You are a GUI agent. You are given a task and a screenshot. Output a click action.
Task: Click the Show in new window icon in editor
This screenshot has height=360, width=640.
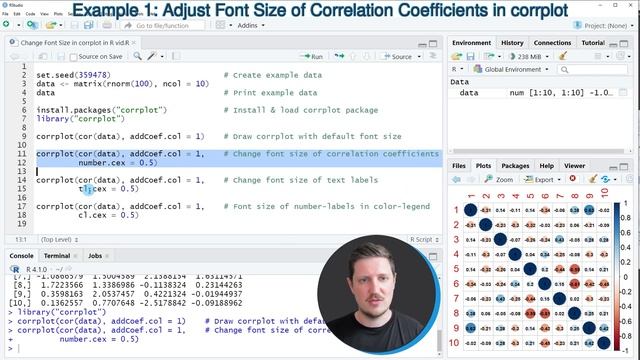pyautogui.click(x=42, y=56)
